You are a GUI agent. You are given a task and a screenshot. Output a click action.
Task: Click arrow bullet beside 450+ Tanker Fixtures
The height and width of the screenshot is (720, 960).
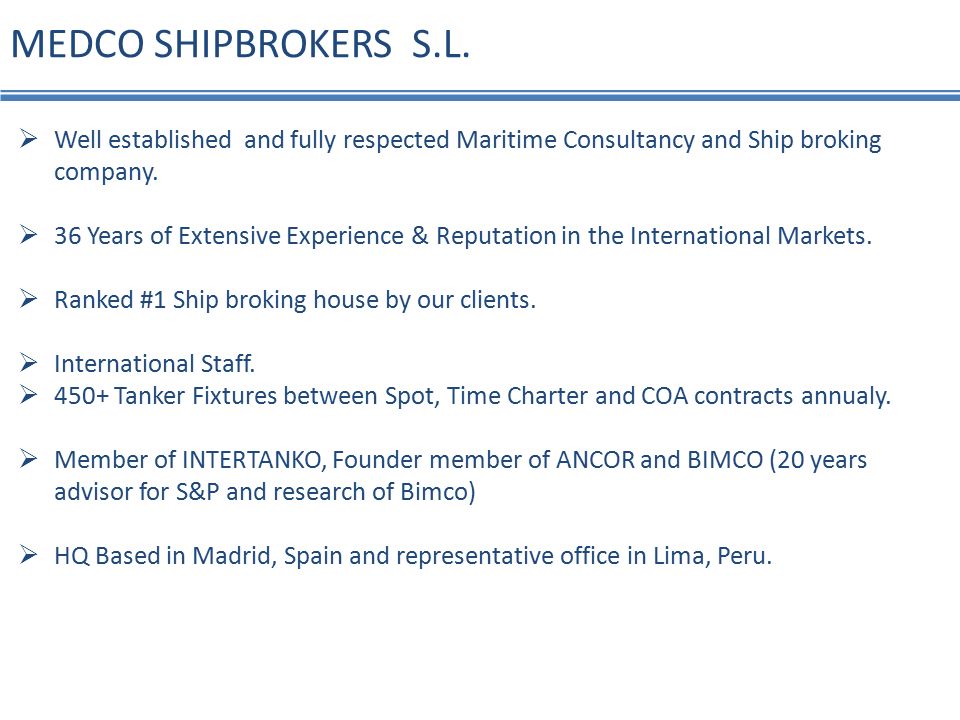coord(28,394)
